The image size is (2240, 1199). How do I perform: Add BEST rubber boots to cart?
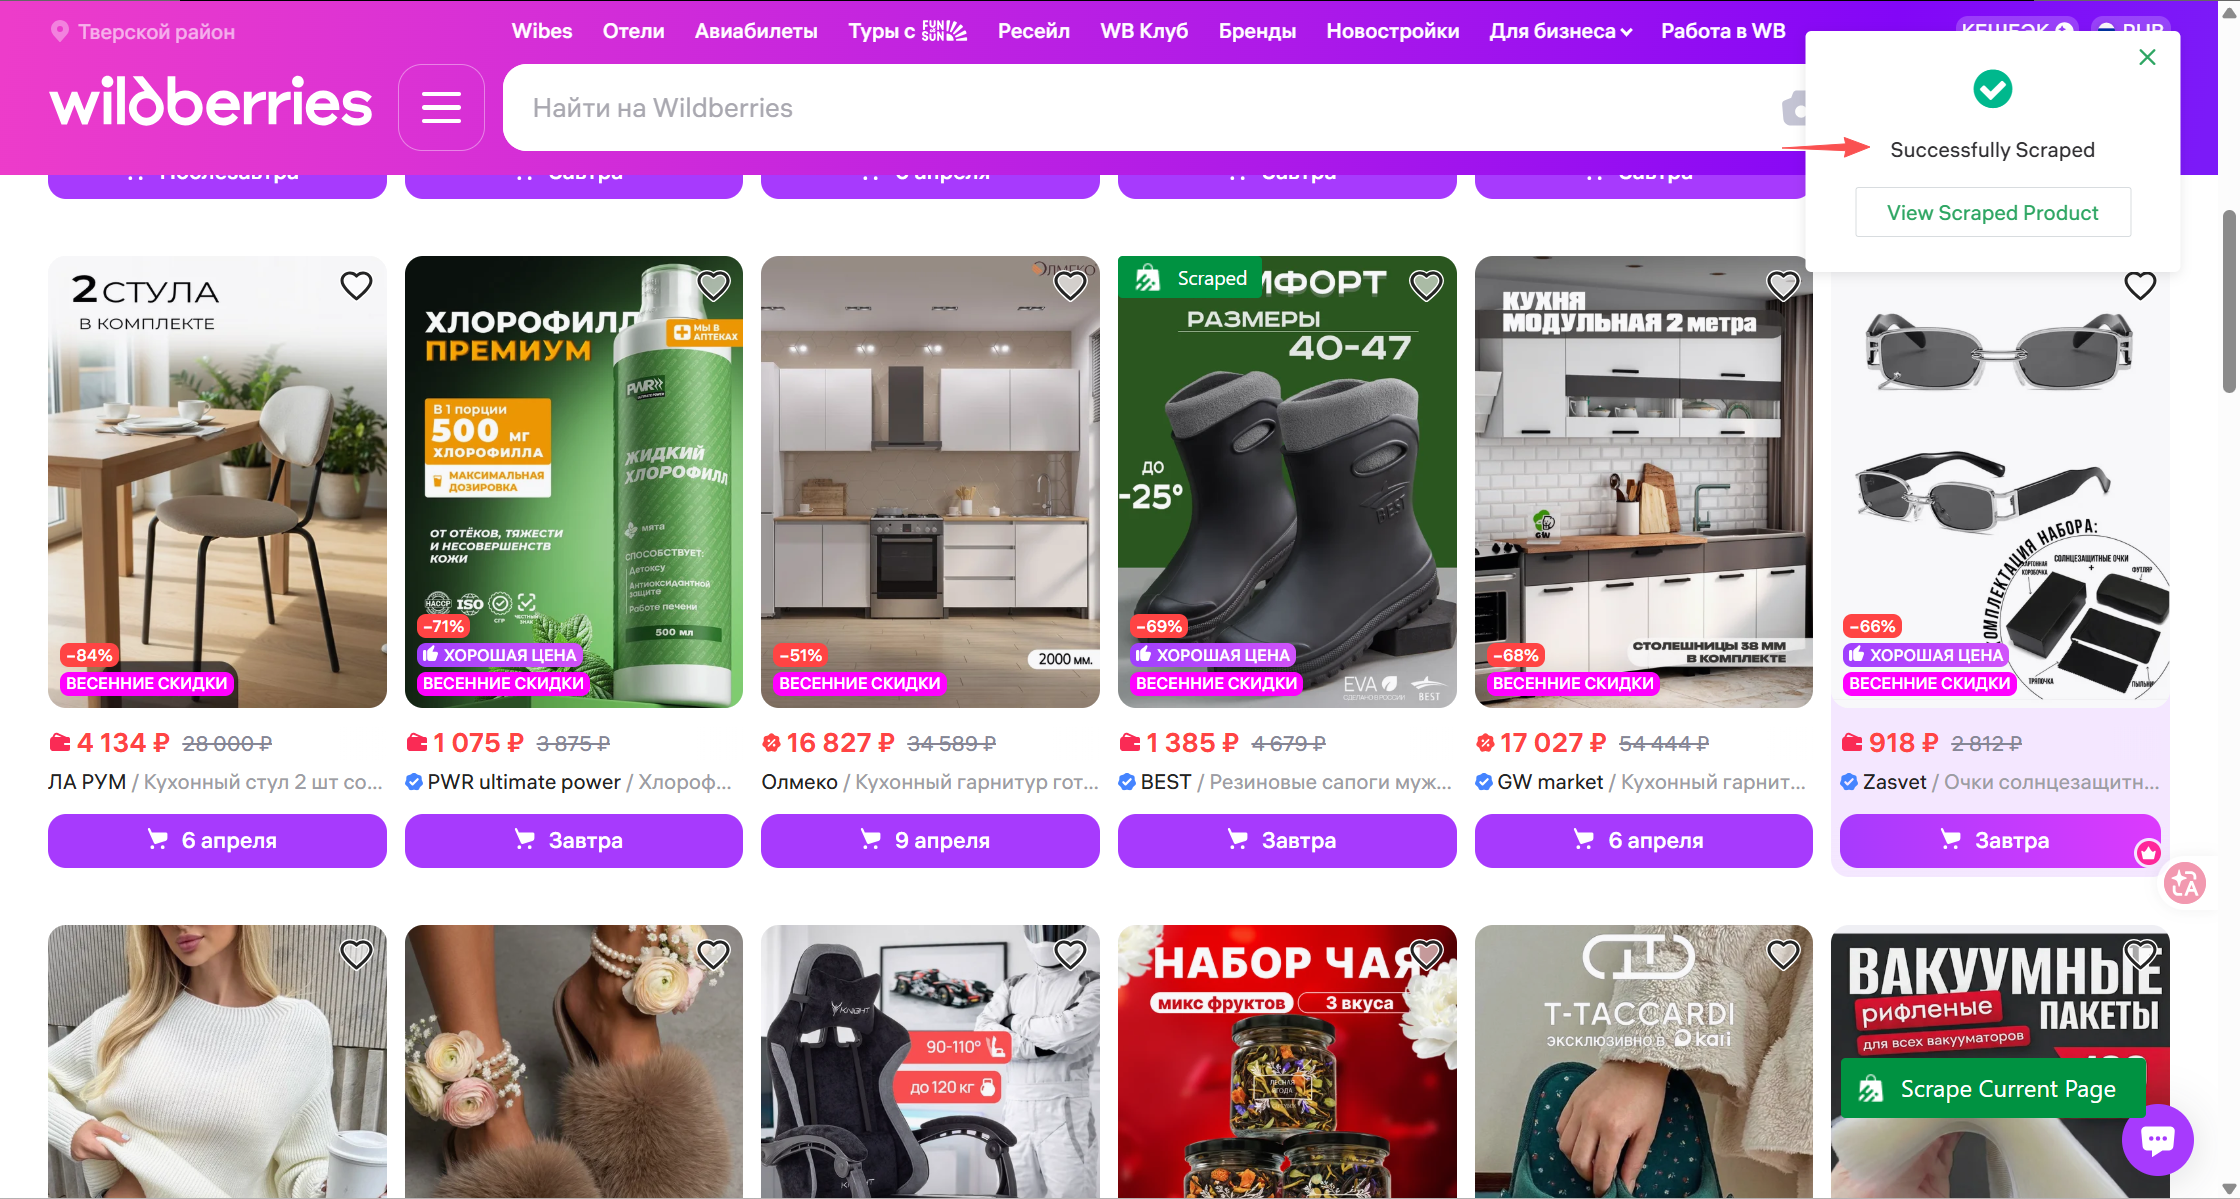pos(1286,840)
